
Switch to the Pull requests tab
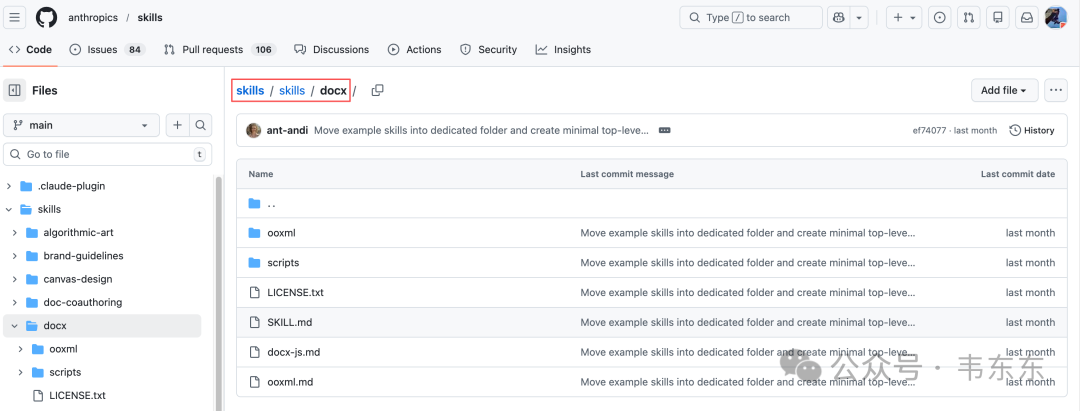pos(220,50)
